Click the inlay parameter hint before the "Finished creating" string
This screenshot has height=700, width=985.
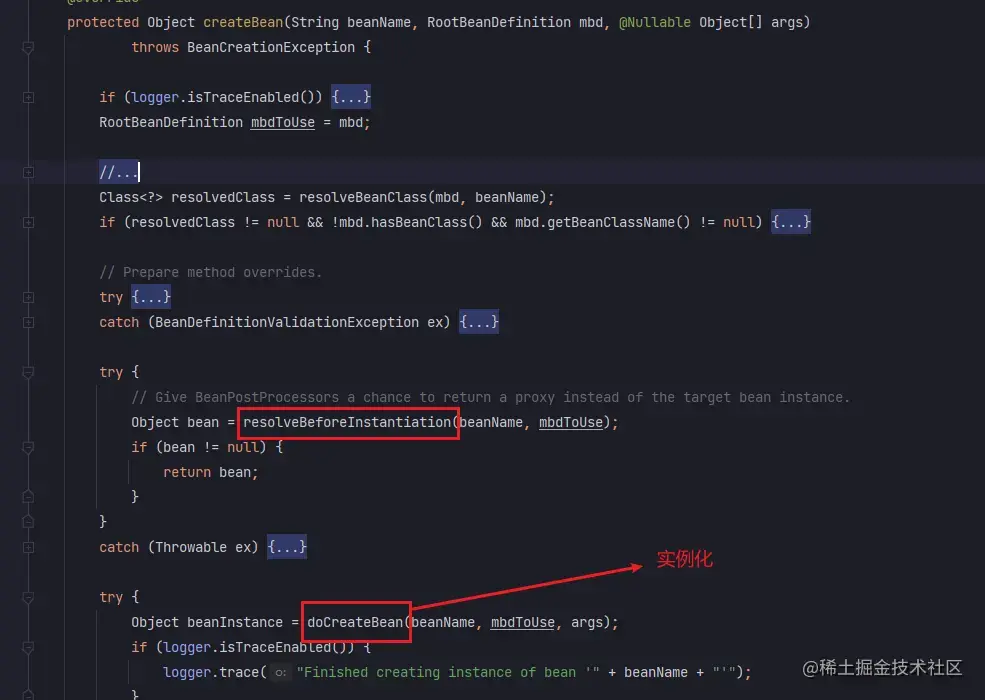pos(281,672)
